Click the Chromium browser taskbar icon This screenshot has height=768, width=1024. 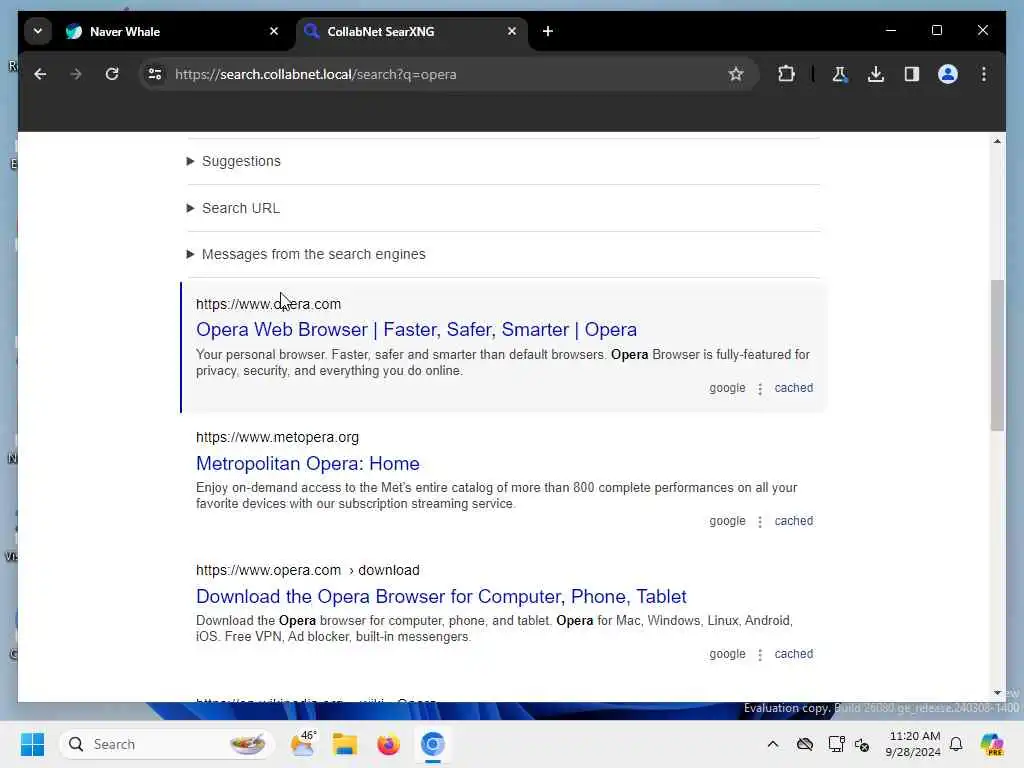click(x=432, y=744)
